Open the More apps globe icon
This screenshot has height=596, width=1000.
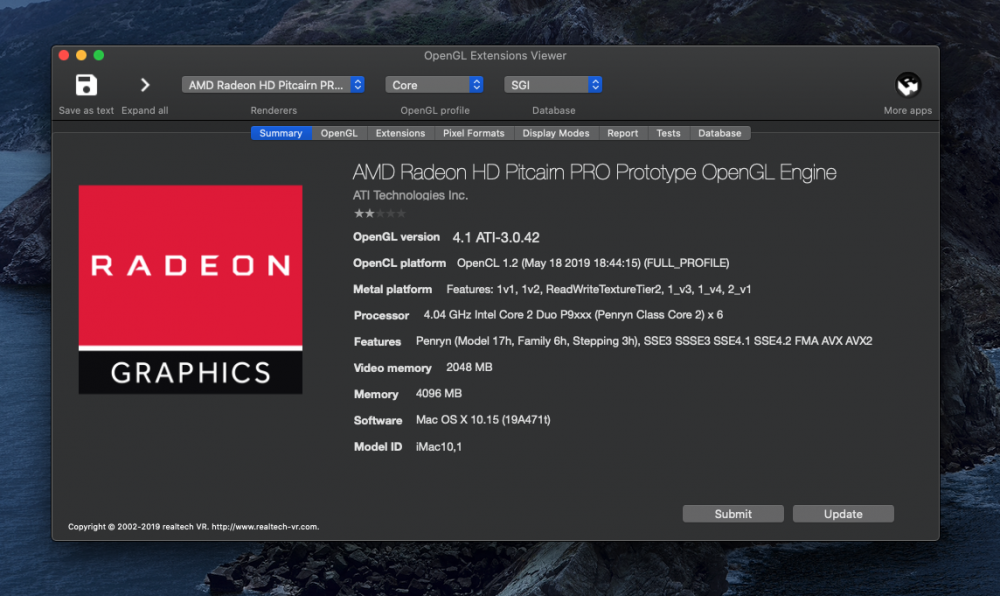908,85
